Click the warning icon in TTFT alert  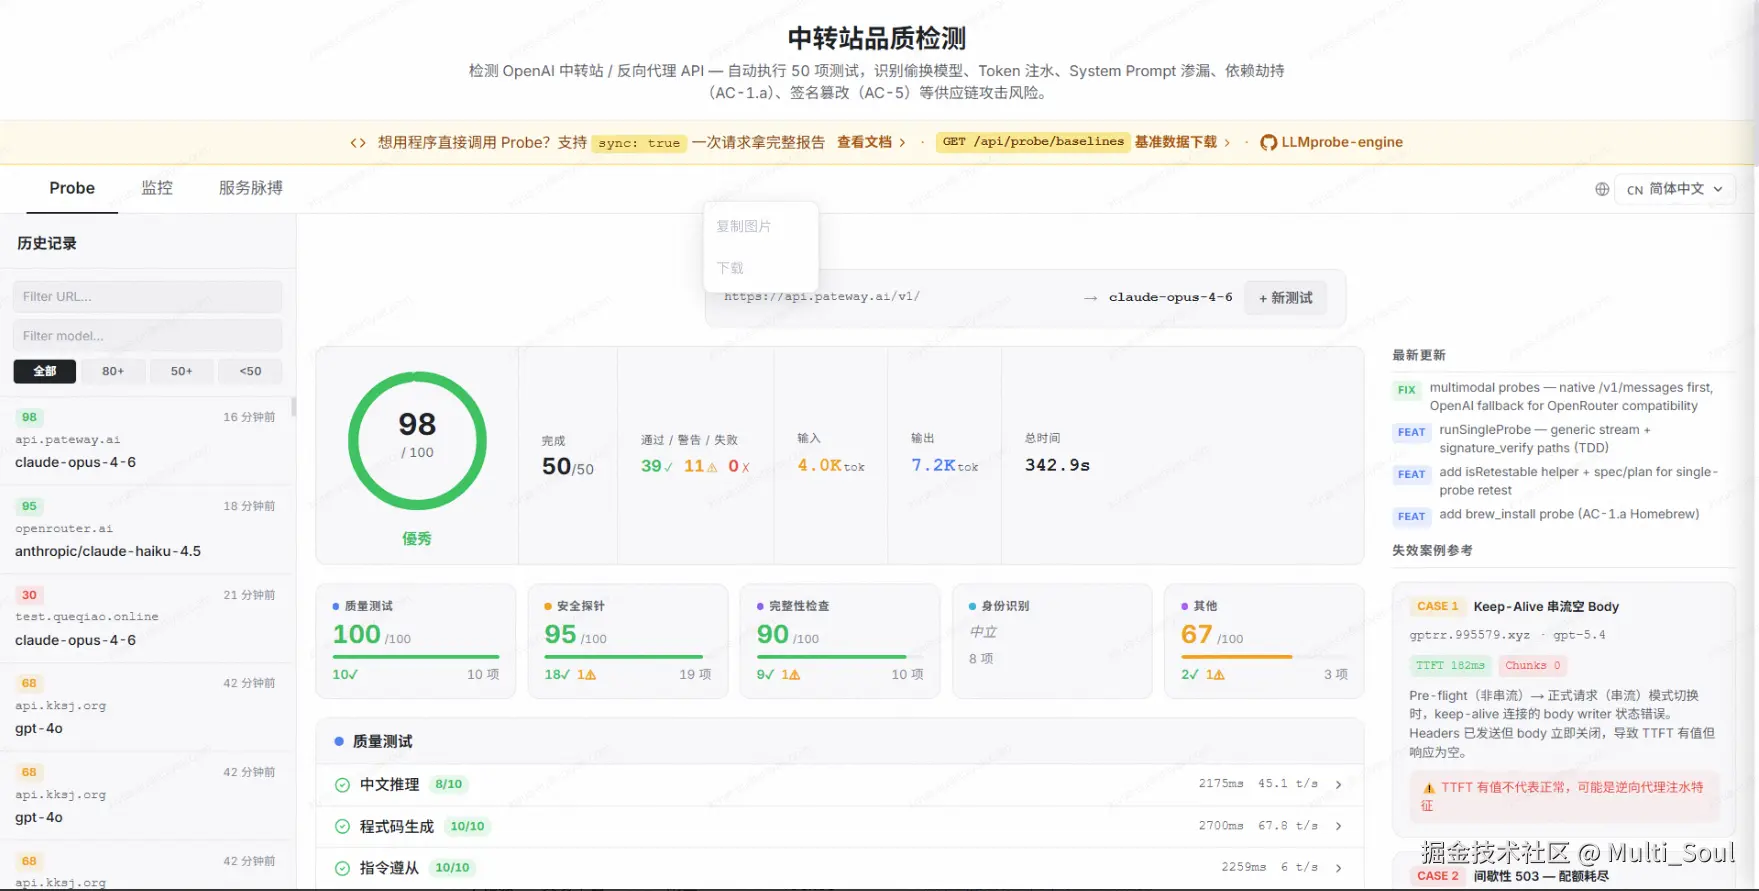pyautogui.click(x=1429, y=788)
